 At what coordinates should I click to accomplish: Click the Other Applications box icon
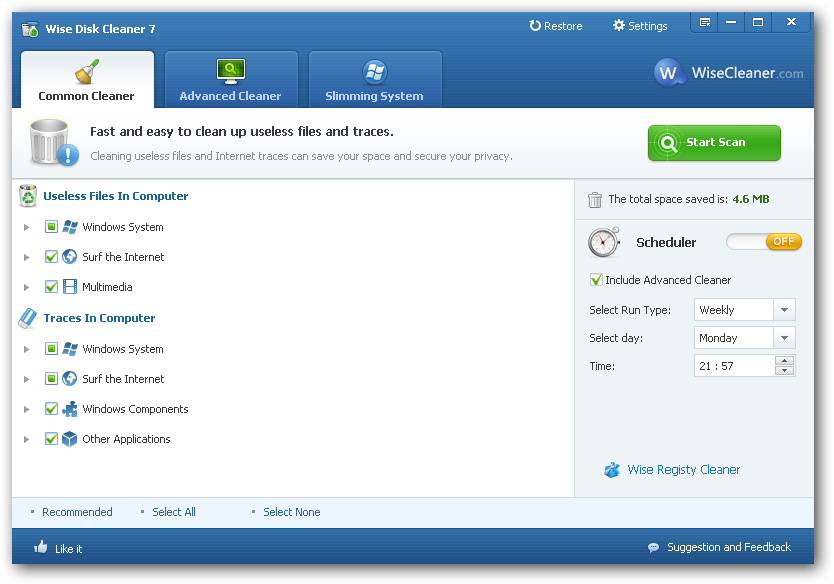[x=70, y=439]
